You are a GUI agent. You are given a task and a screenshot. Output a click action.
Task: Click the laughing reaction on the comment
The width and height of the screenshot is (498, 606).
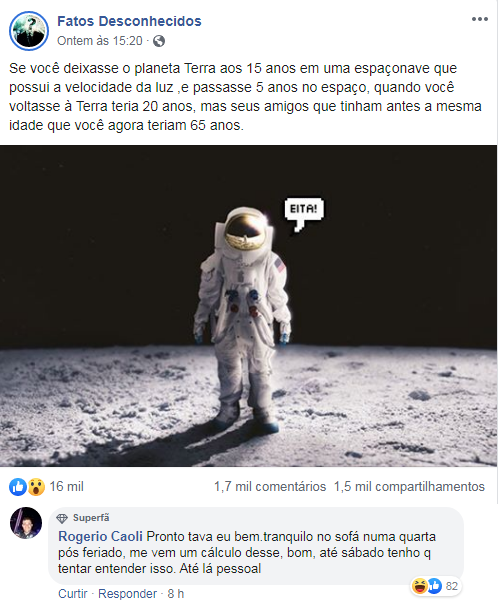[x=419, y=586]
